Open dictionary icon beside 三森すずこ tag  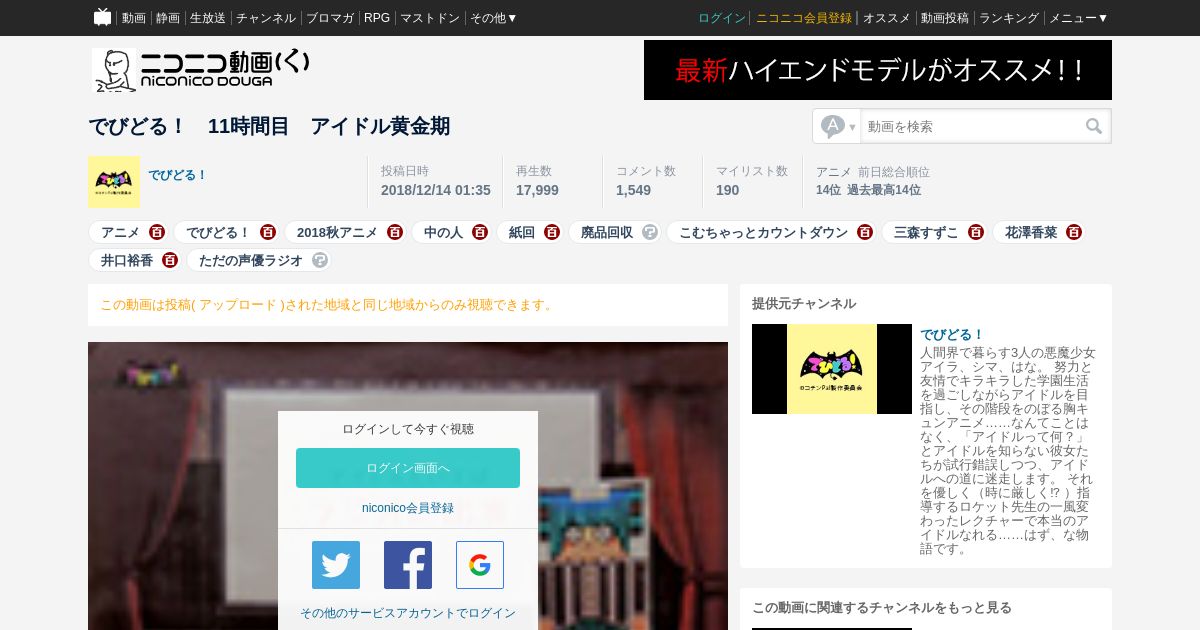(x=976, y=232)
